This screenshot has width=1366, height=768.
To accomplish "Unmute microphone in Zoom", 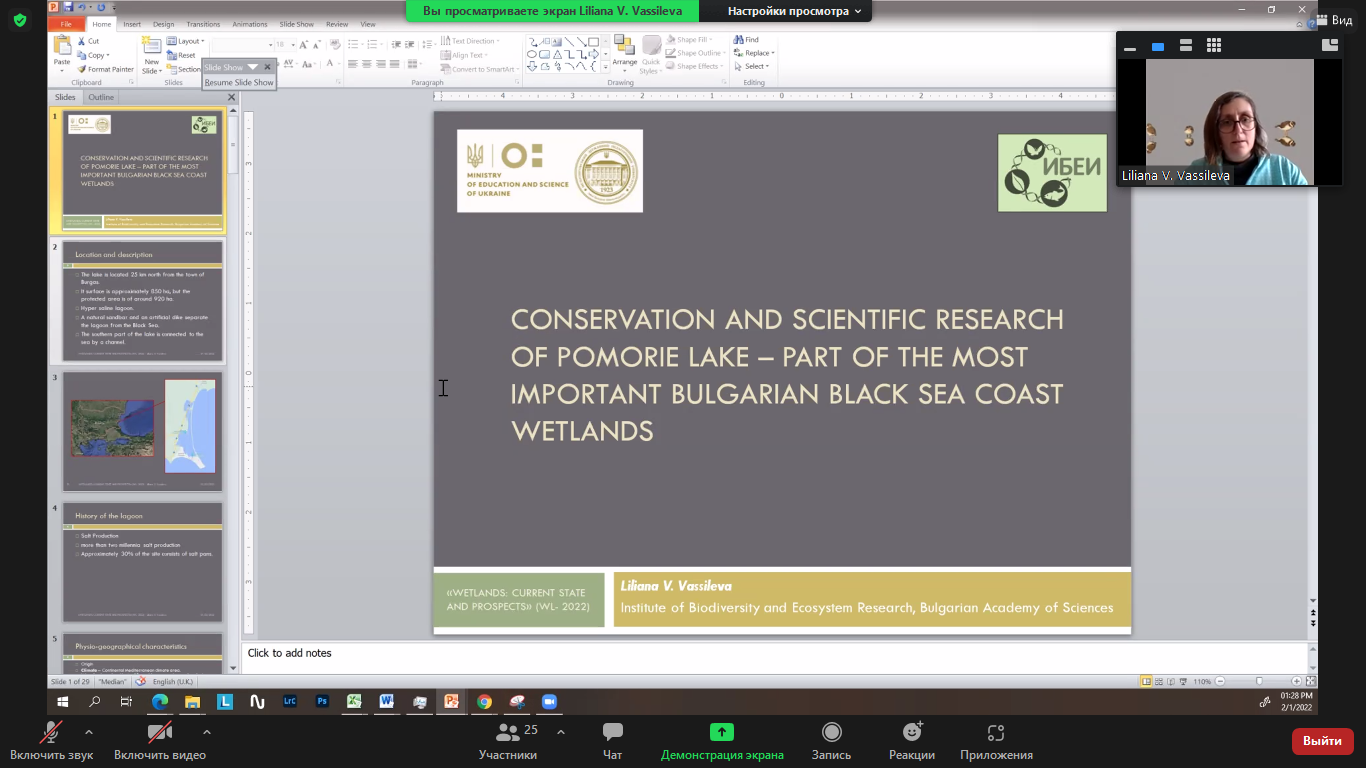I will click(x=51, y=733).
